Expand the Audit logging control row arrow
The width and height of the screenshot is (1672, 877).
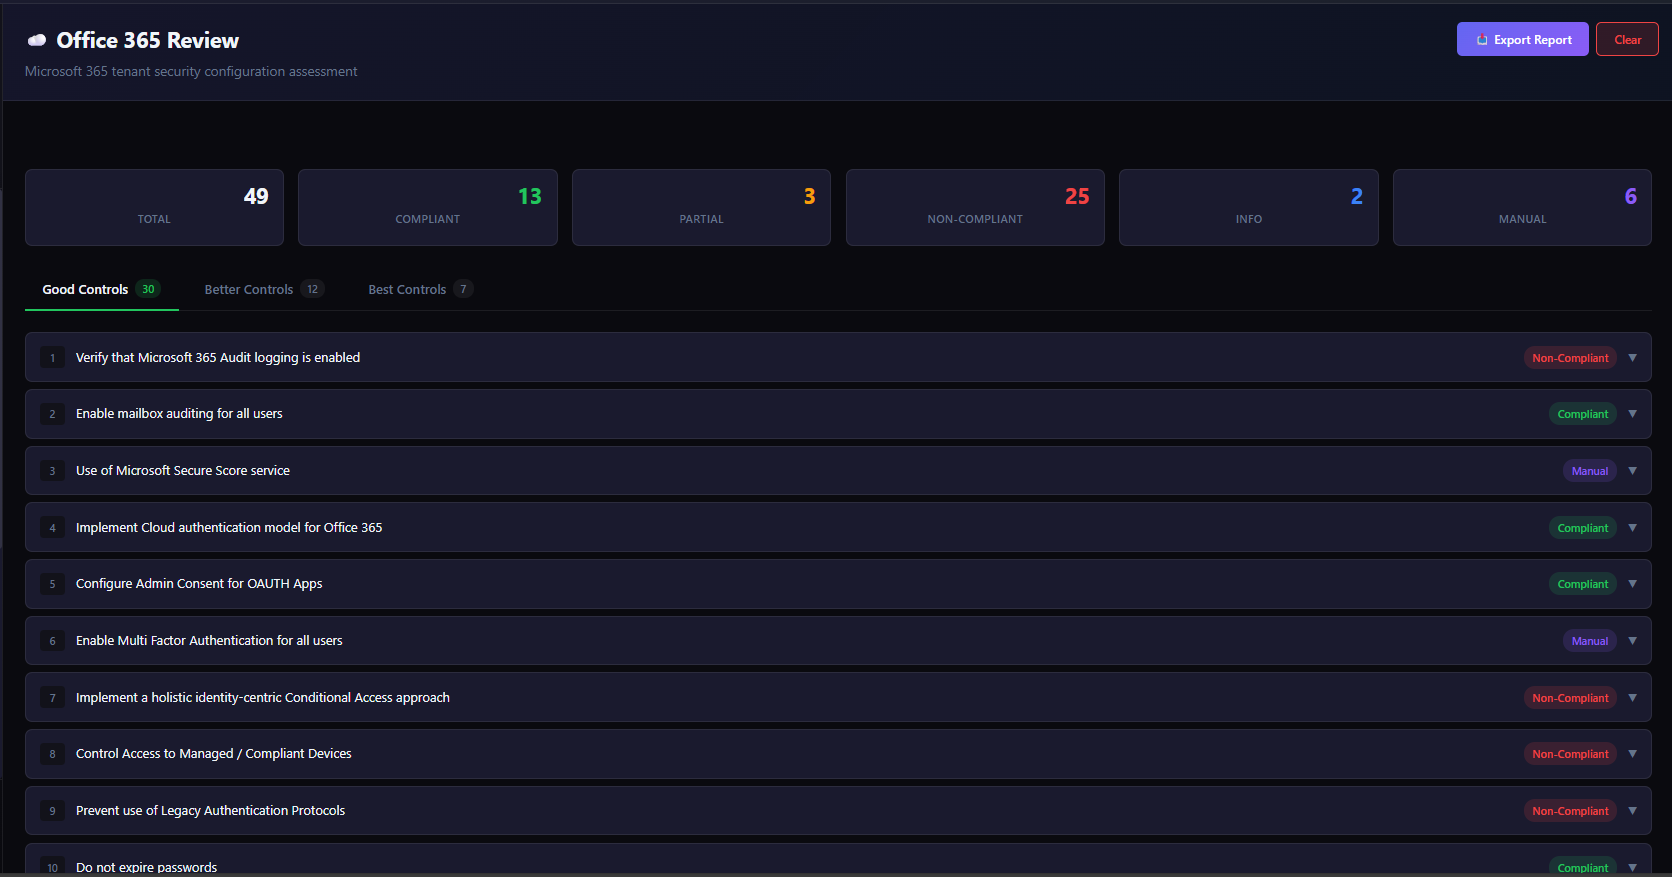pyautogui.click(x=1632, y=358)
